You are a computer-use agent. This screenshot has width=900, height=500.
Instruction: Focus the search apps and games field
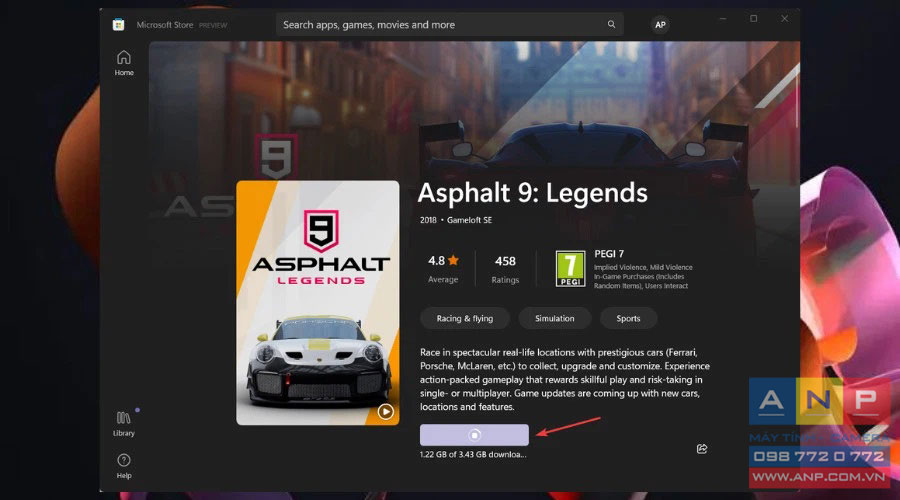pos(449,25)
